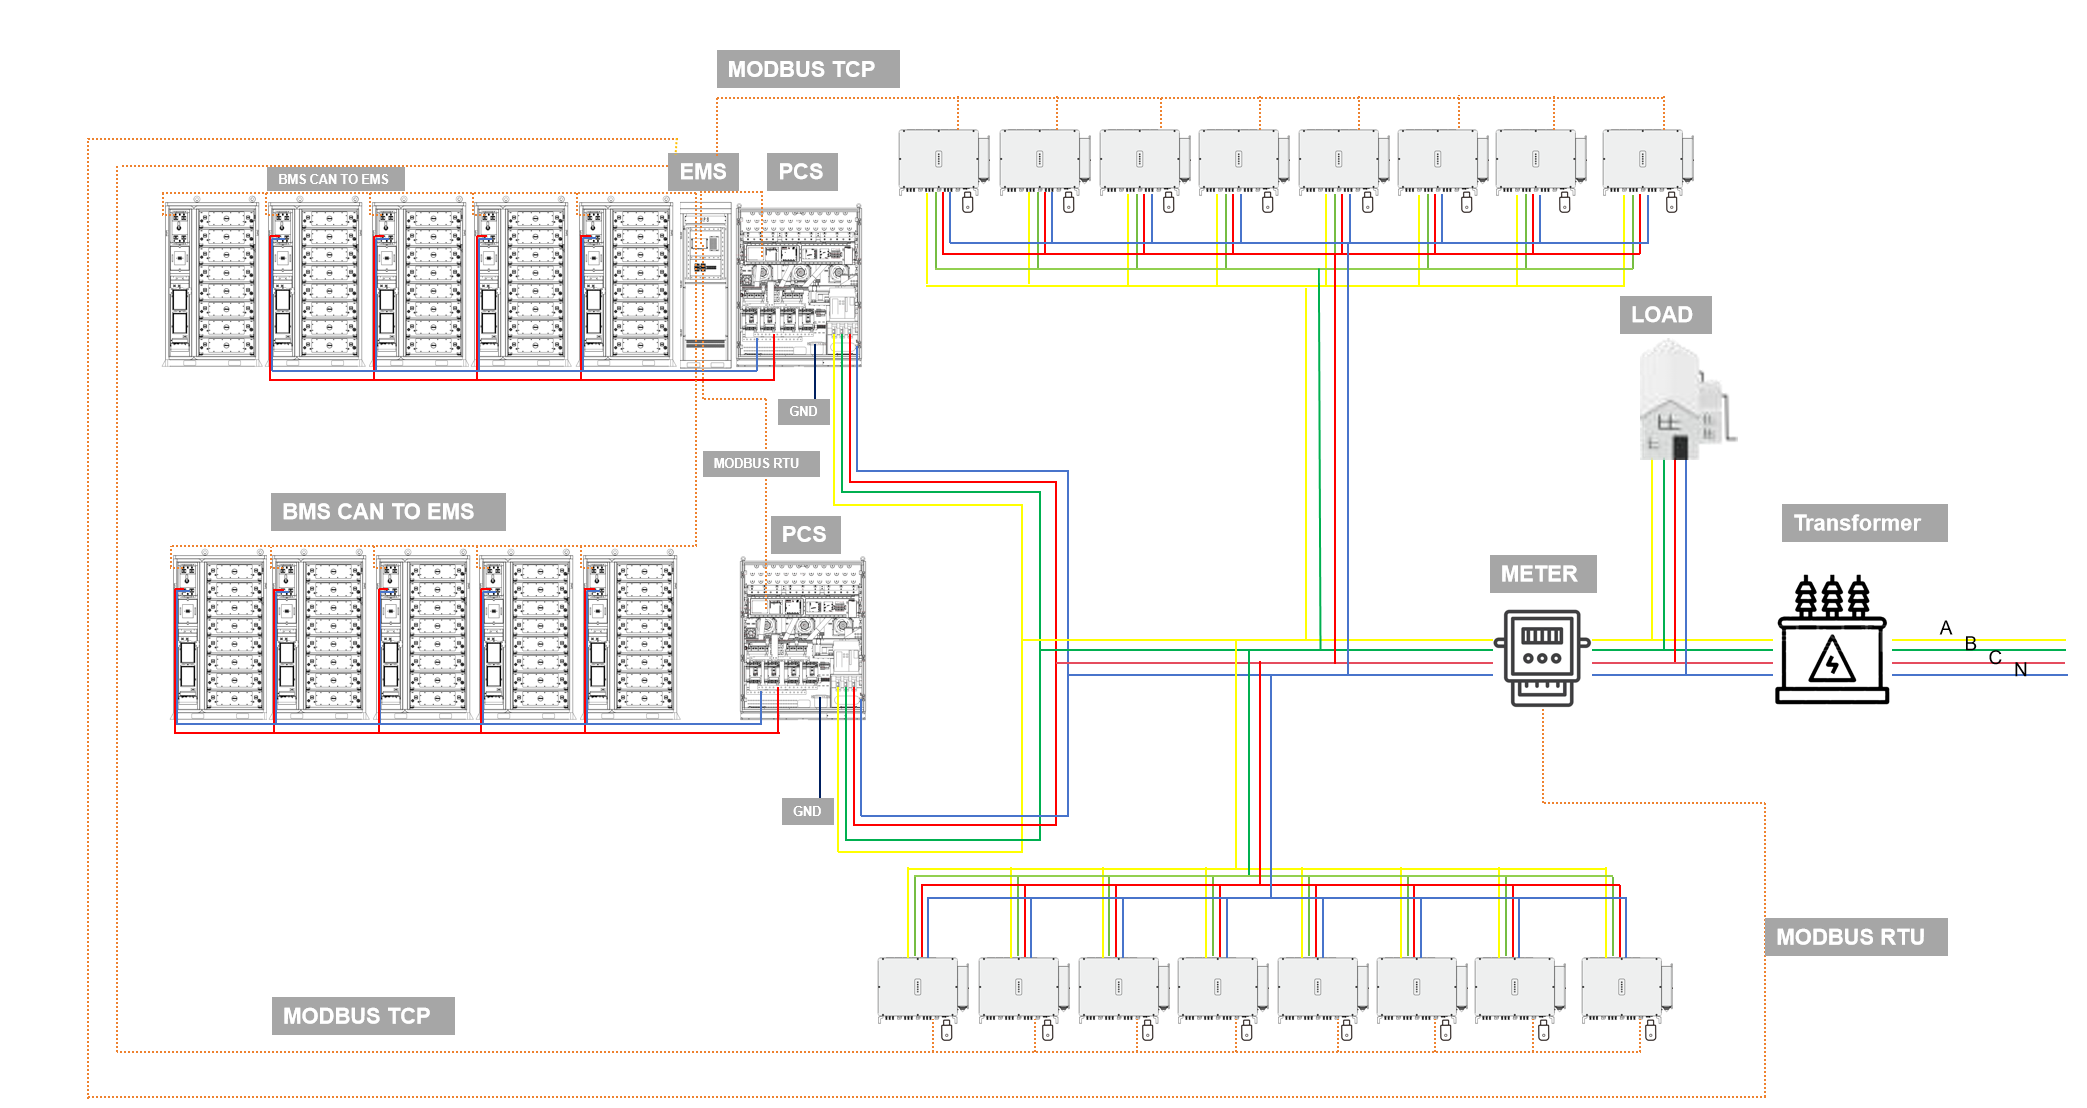Image resolution: width=2087 pixels, height=1108 pixels.
Task: Select phase letter B on the output lines
Action: point(1971,643)
